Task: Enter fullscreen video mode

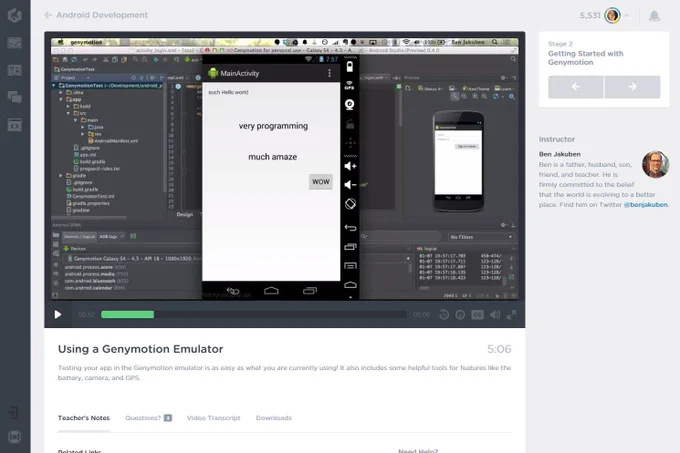Action: tap(511, 315)
